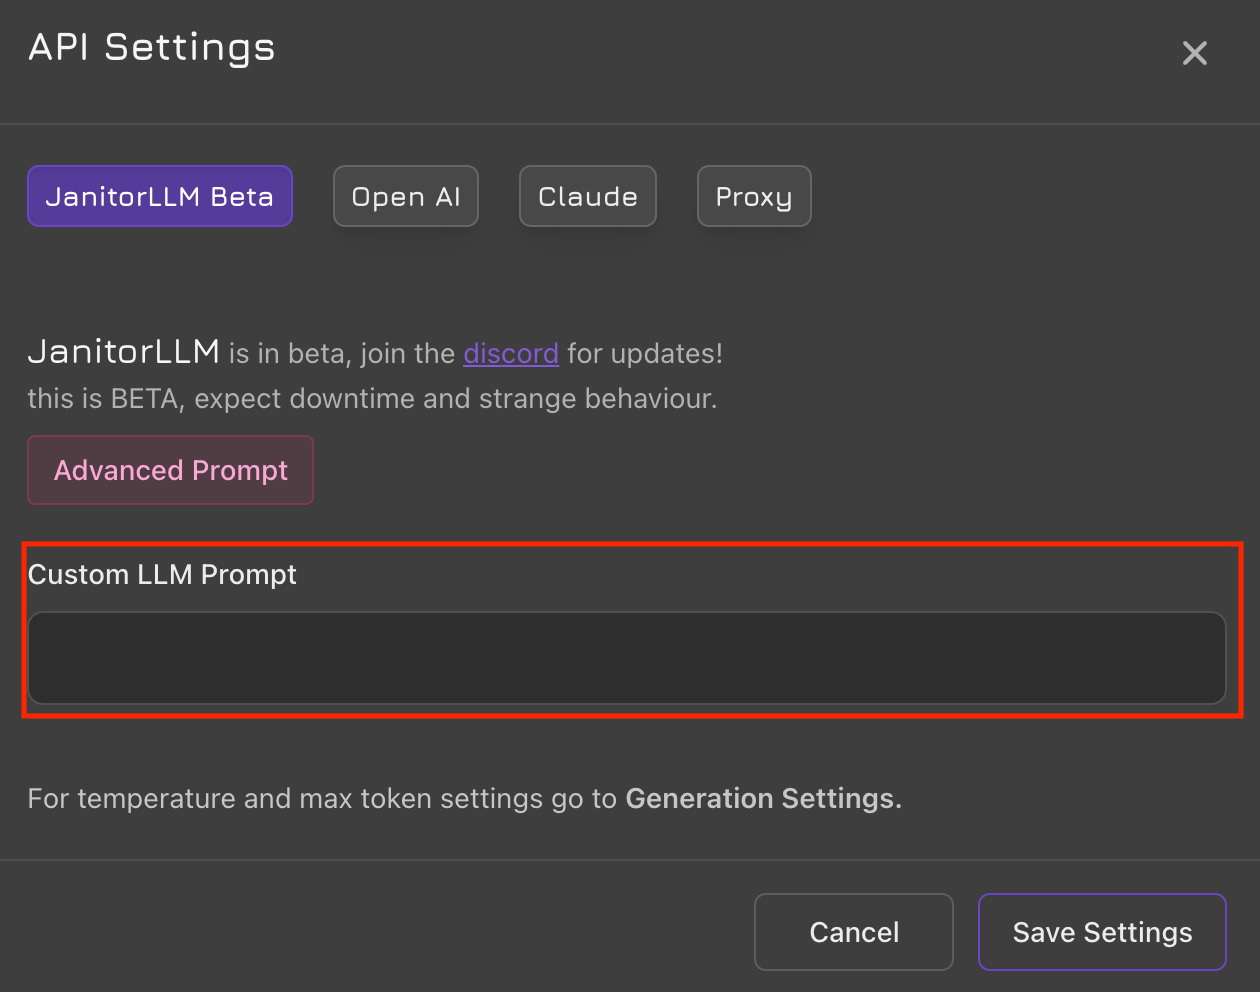Click Cancel to discard changes
Image resolution: width=1260 pixels, height=992 pixels.
pos(854,932)
